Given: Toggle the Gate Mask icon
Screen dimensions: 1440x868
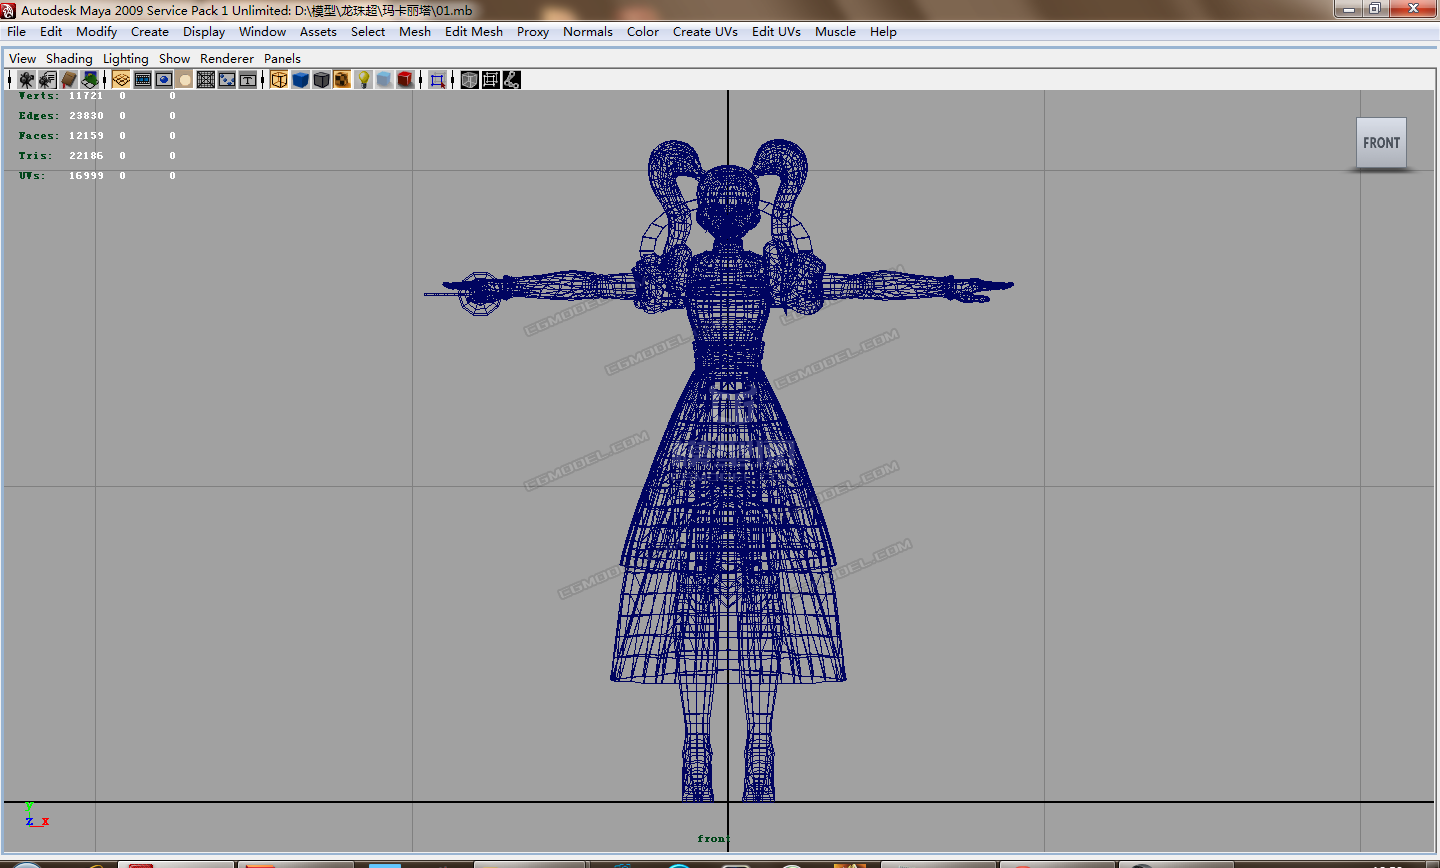Looking at the screenshot, I should click(x=185, y=79).
